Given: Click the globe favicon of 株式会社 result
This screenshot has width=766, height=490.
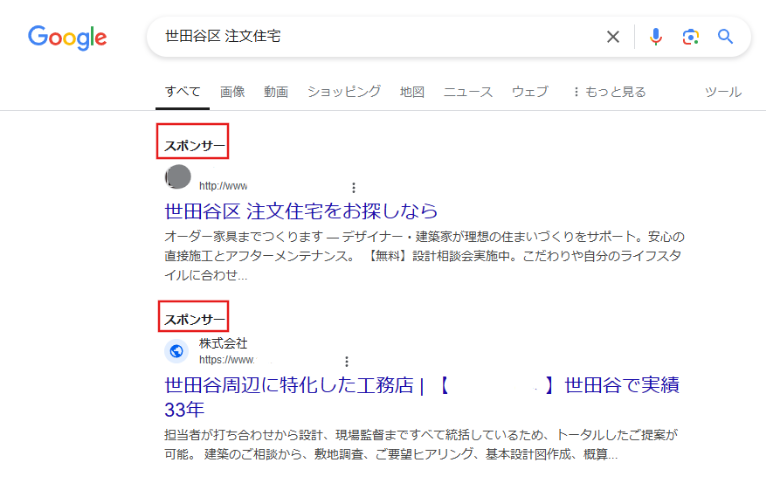Looking at the screenshot, I should [176, 351].
